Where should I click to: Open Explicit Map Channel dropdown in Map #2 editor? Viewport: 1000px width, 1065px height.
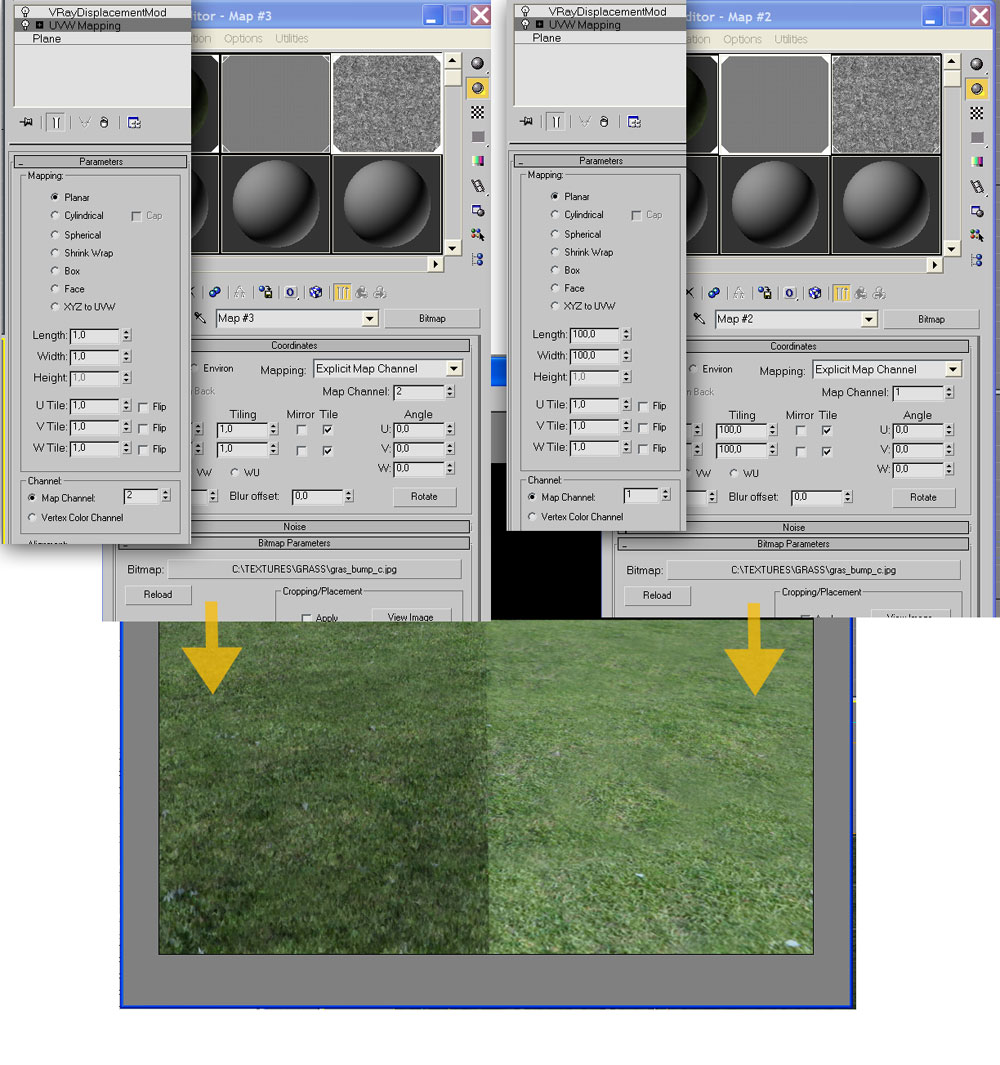[953, 369]
